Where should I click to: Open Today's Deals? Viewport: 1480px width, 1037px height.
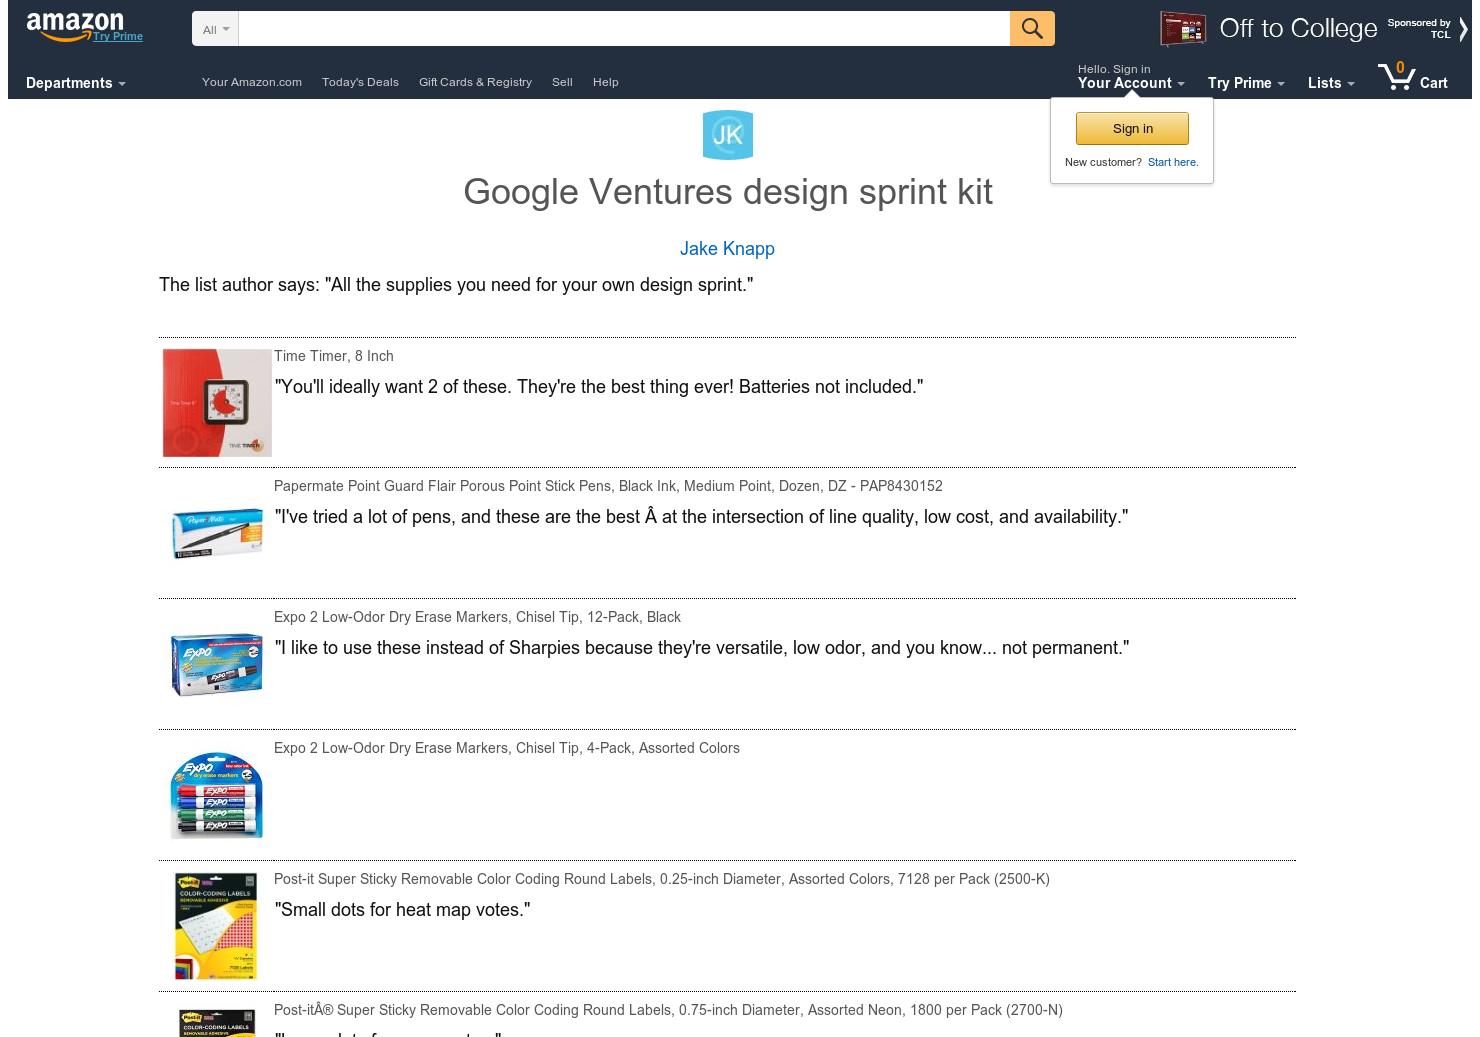point(360,82)
